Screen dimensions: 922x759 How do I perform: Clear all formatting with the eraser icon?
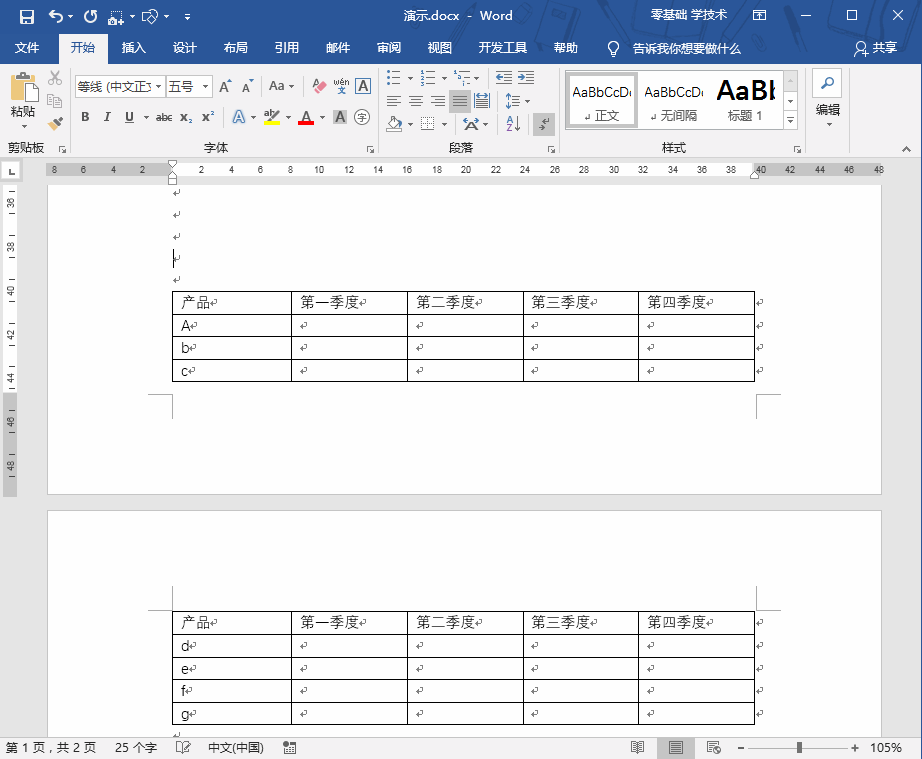click(x=319, y=86)
